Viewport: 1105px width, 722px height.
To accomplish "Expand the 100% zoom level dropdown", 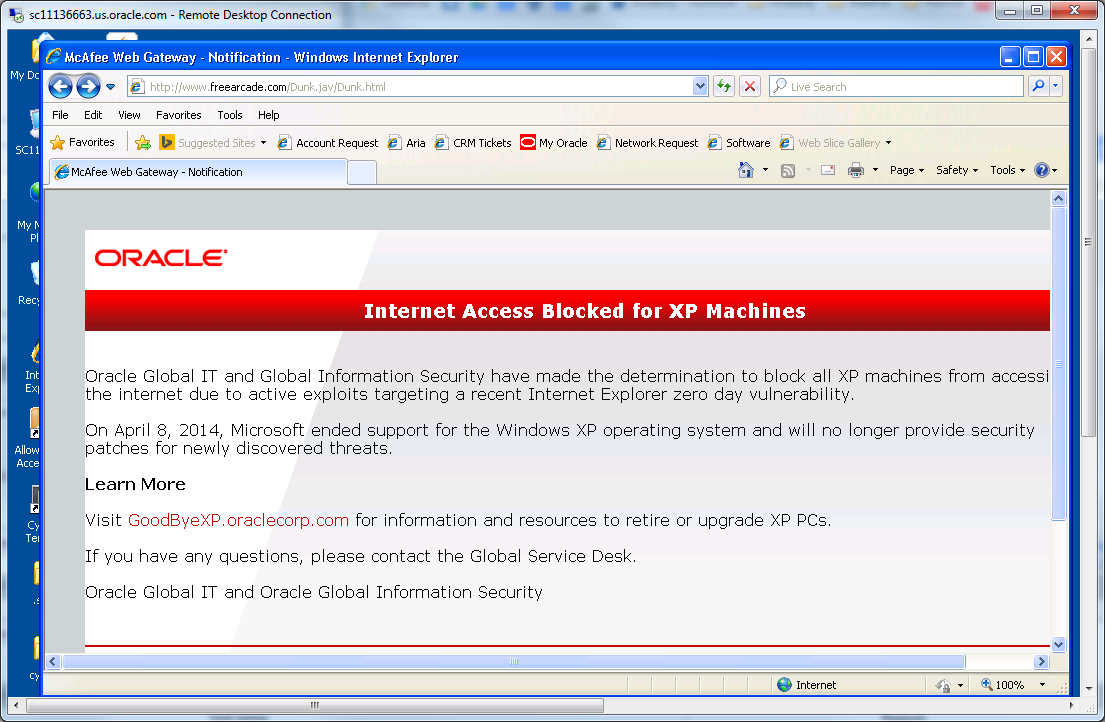I will click(1042, 685).
